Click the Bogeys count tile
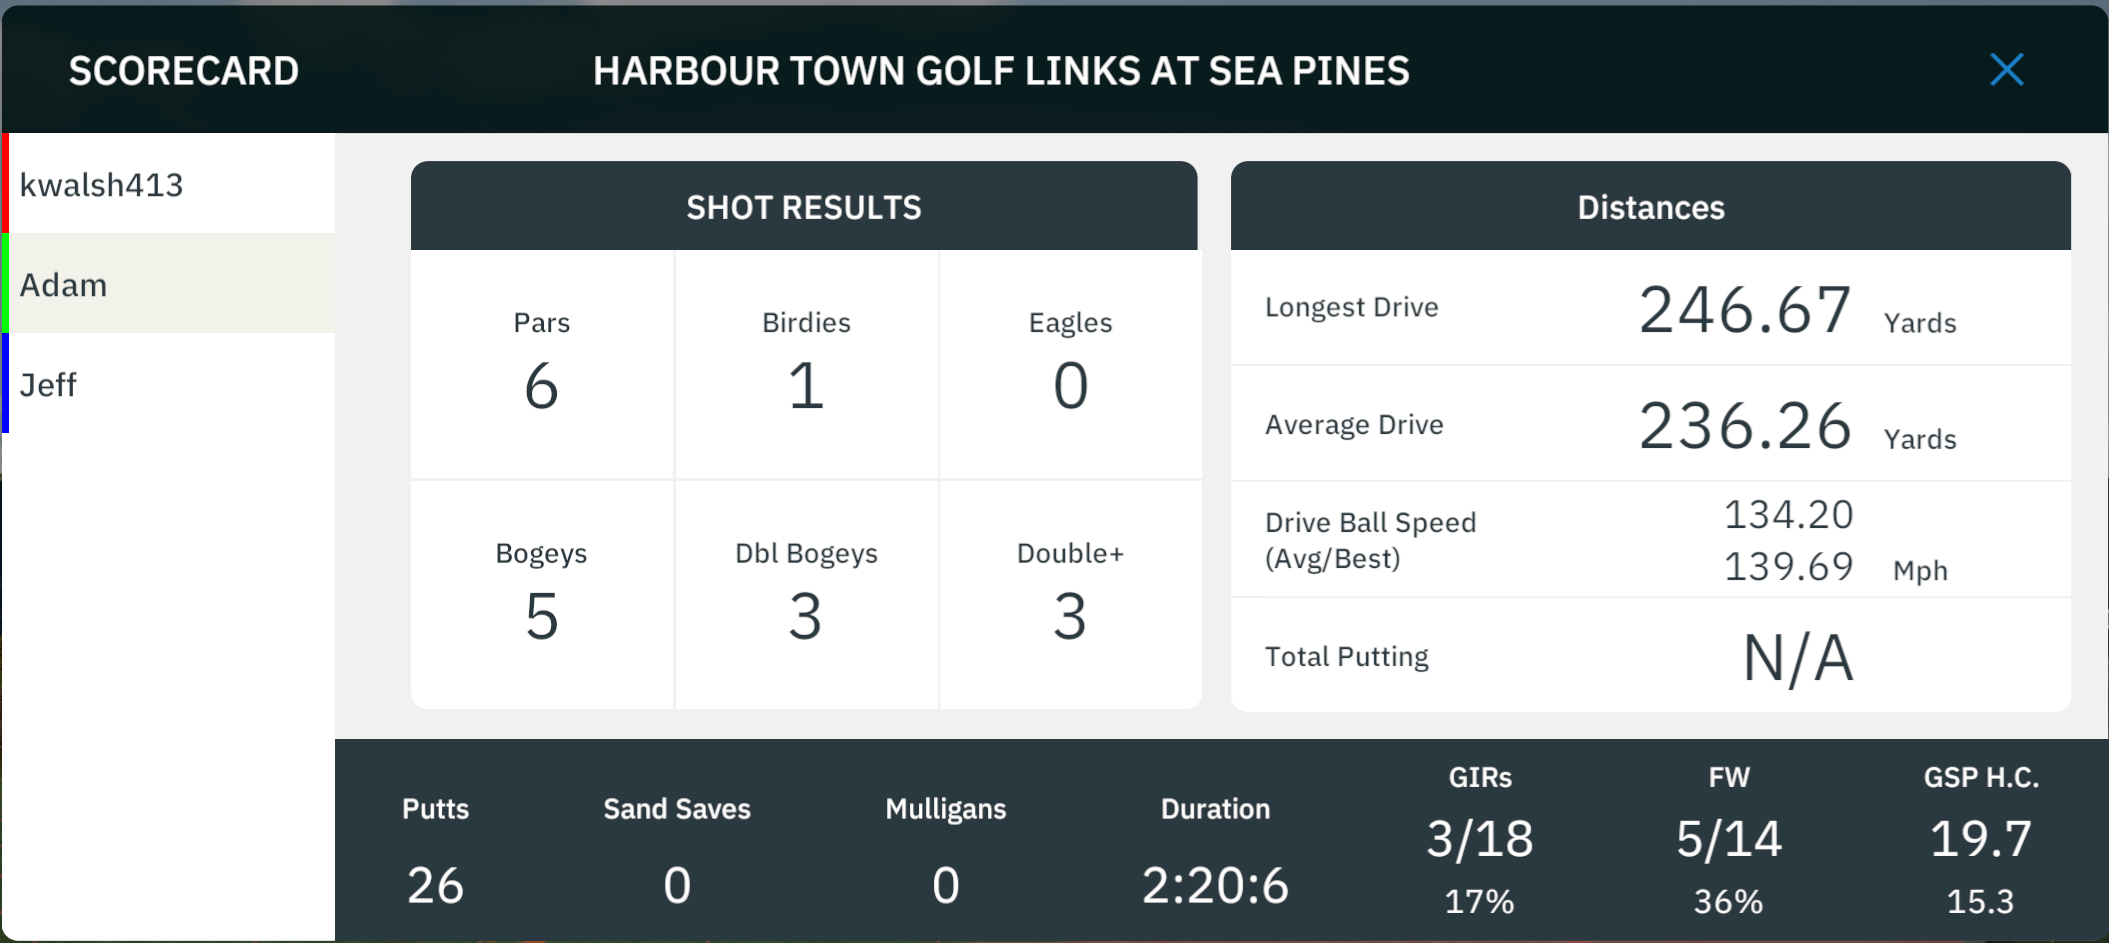Screen dimensions: 2109x943 542,595
